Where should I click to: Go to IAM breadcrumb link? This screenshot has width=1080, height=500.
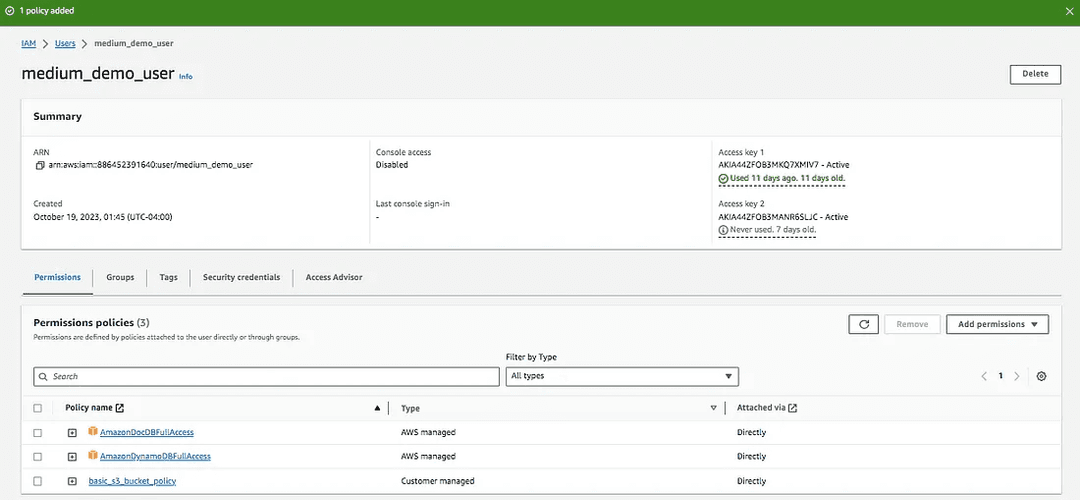[29, 43]
